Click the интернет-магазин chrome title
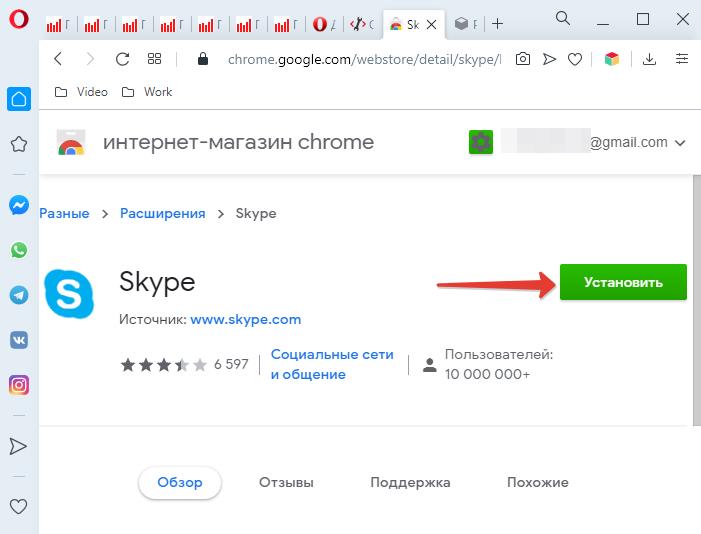 238,142
